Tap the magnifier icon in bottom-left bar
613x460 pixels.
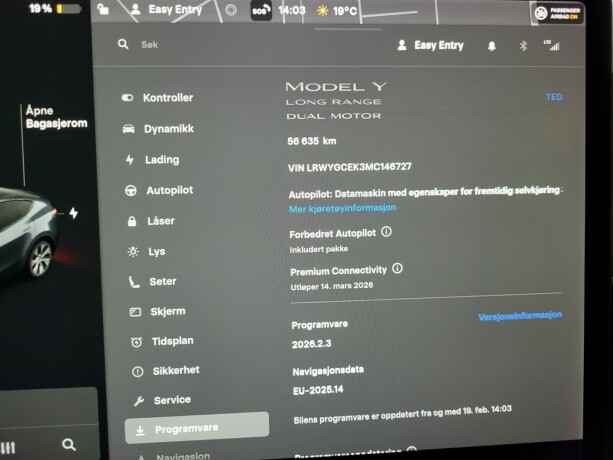pos(68,444)
